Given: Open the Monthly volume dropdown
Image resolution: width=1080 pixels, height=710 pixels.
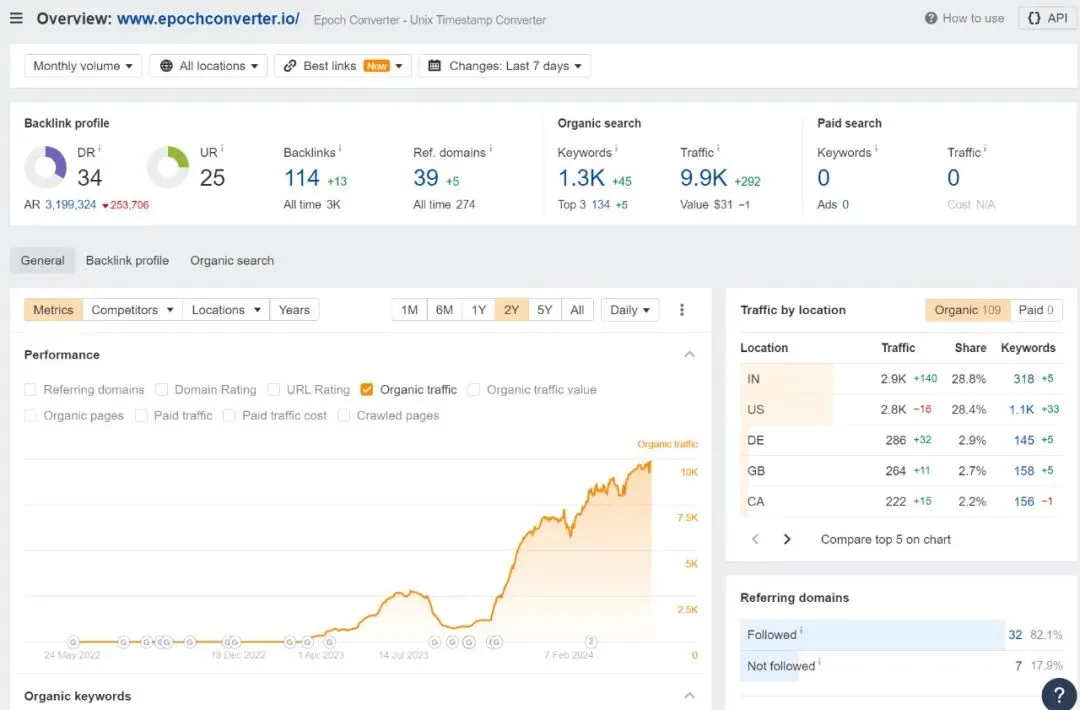Looking at the screenshot, I should coord(83,66).
